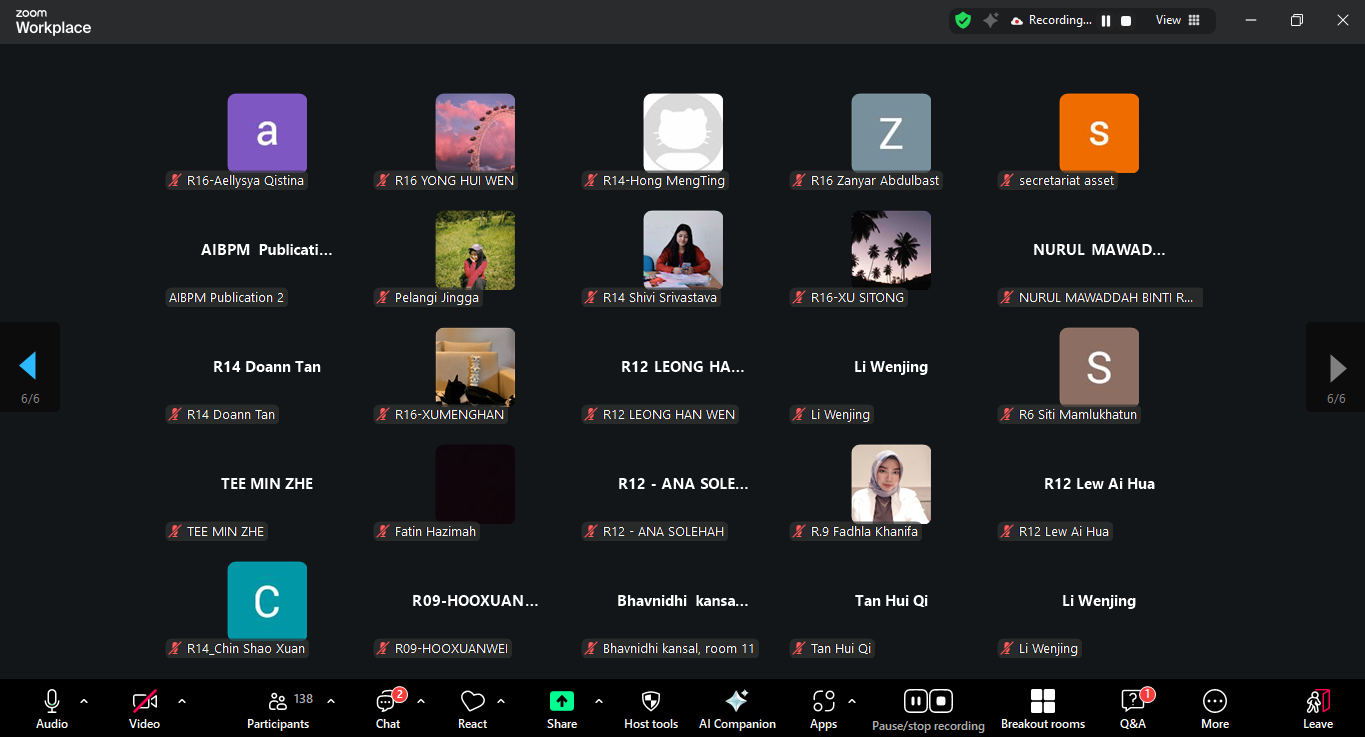This screenshot has width=1365, height=737.
Task: Expand video options arrow next to Video
Action: coord(182,701)
